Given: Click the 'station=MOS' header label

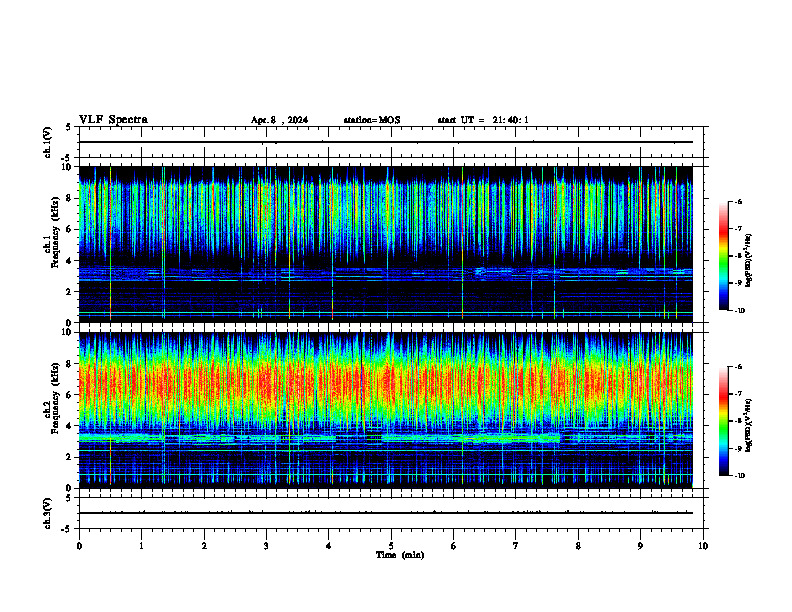Looking at the screenshot, I should [372, 120].
